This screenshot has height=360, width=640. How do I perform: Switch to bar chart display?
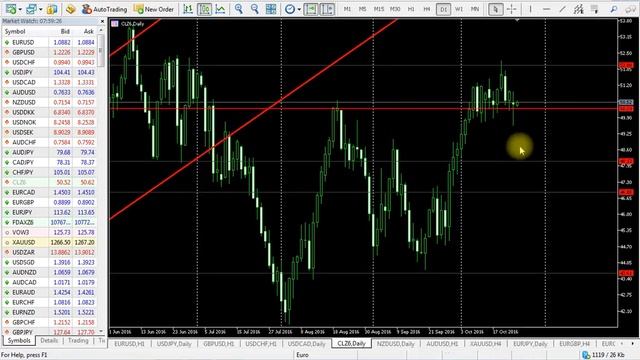click(188, 9)
